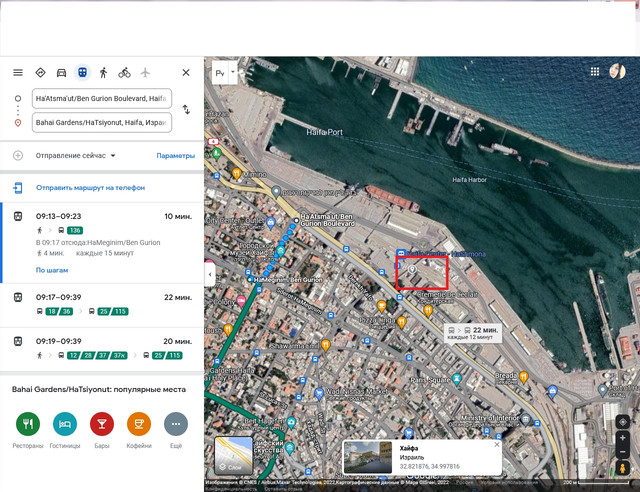Viewport: 640px width, 492px height.
Task: Open route options 'Параметры'
Action: pos(176,156)
